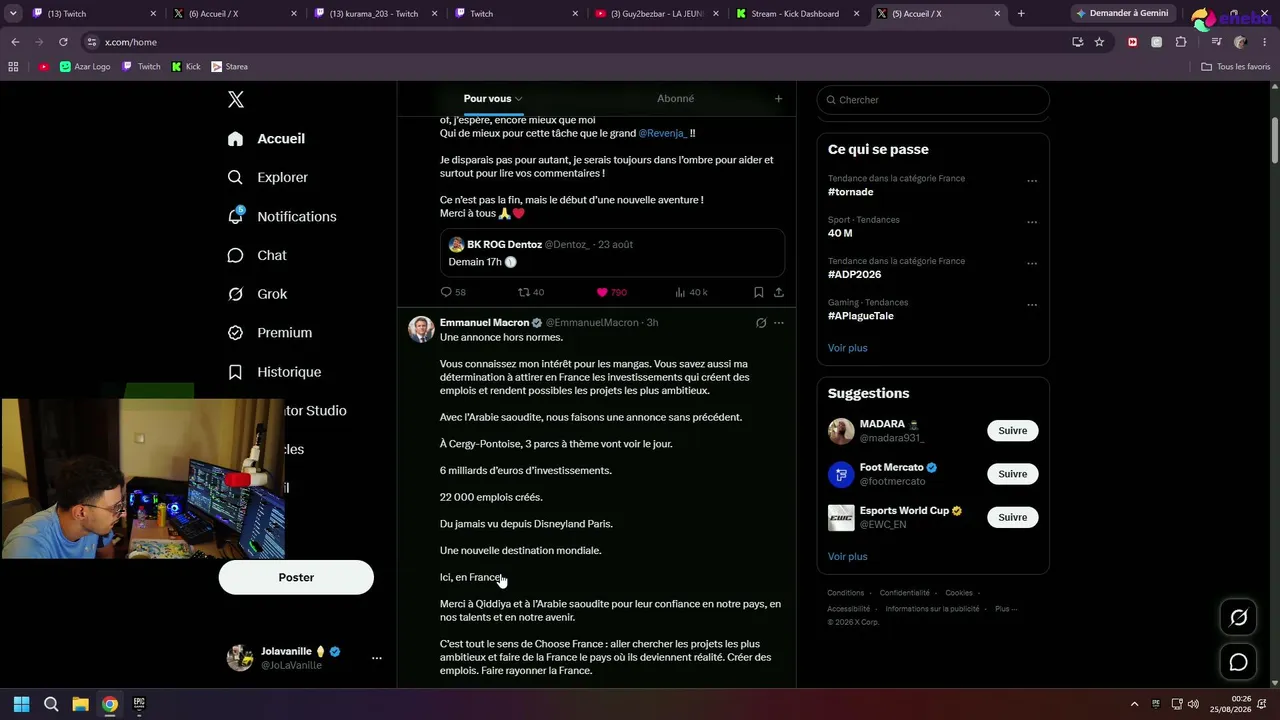1280x720 pixels.
Task: Open the #tornade trending topic
Action: pos(851,192)
